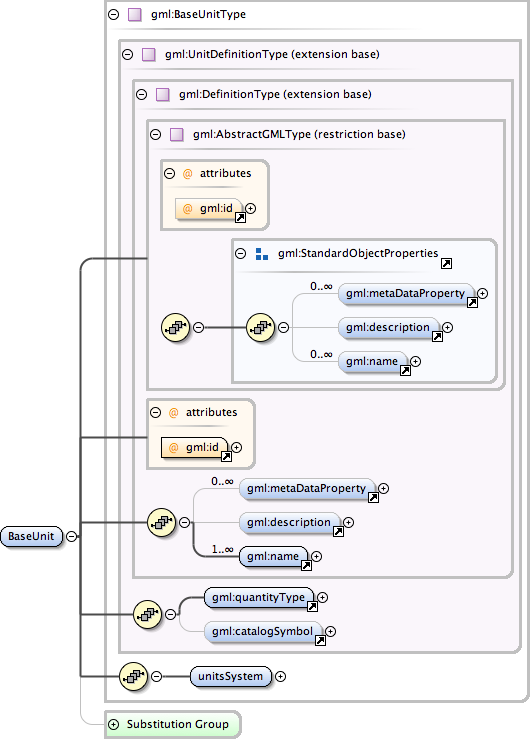Collapse the BaseUnit element node
Viewport: 530px width, 741px height.
[71, 536]
